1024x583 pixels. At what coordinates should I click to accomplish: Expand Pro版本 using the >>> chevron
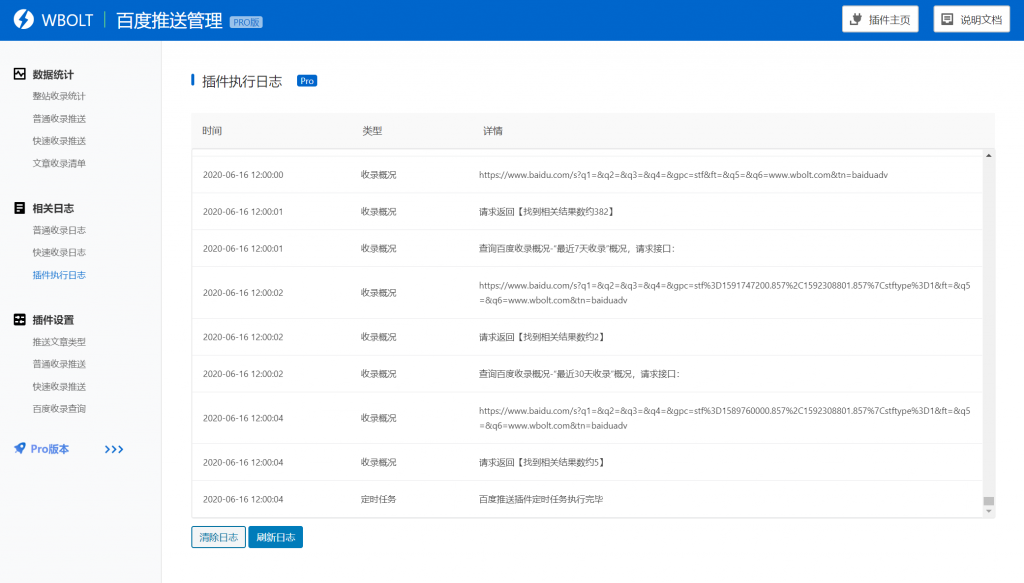[113, 449]
